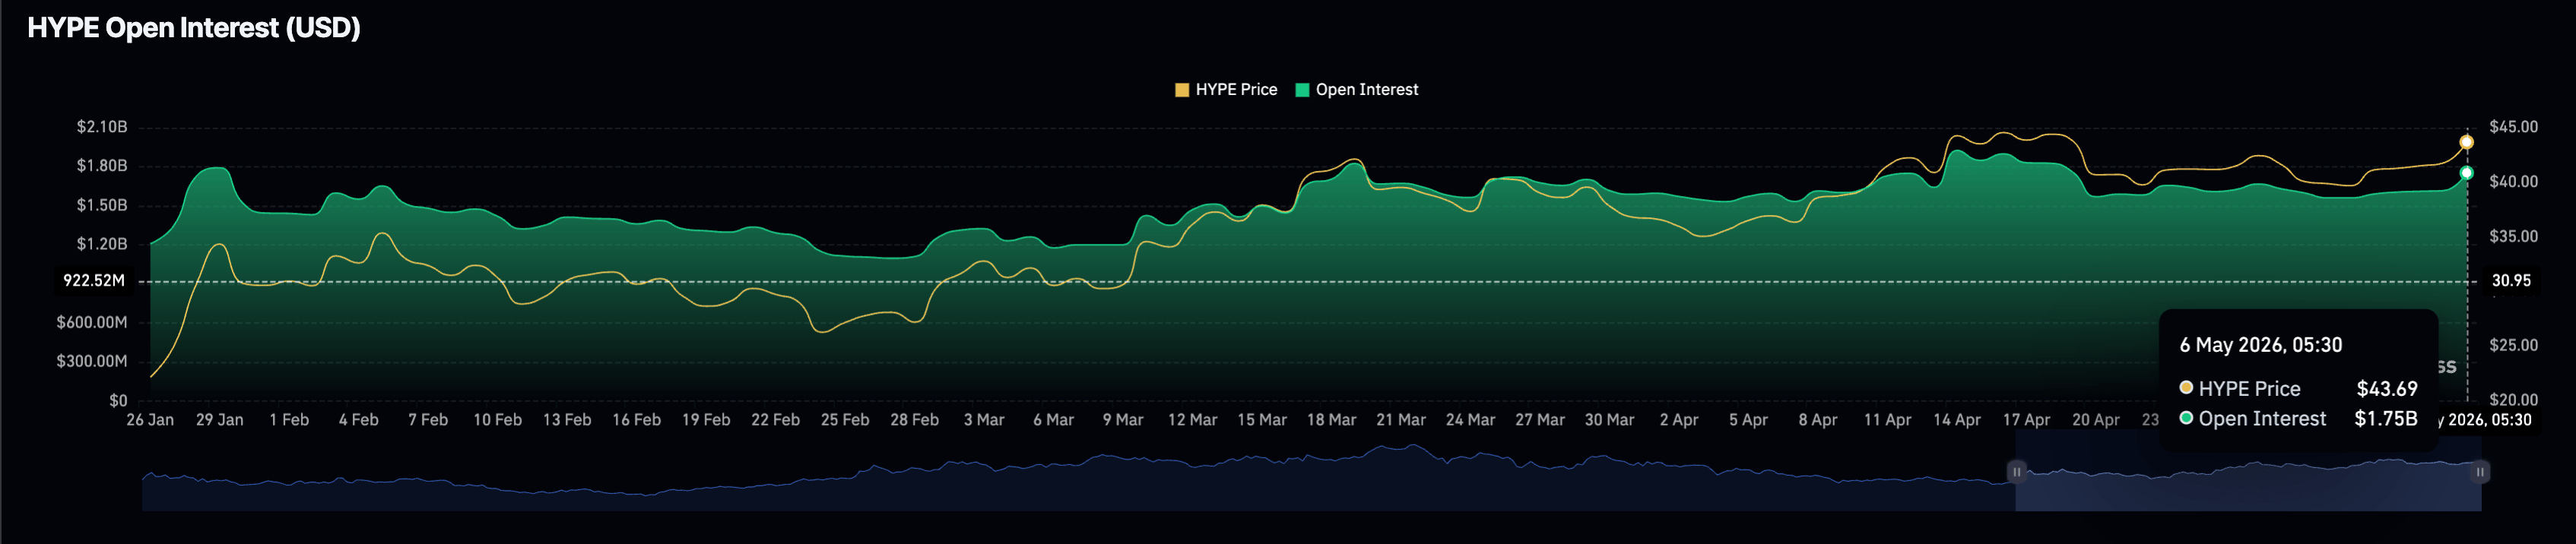Click the $40.00 right axis label

pyautogui.click(x=2513, y=182)
